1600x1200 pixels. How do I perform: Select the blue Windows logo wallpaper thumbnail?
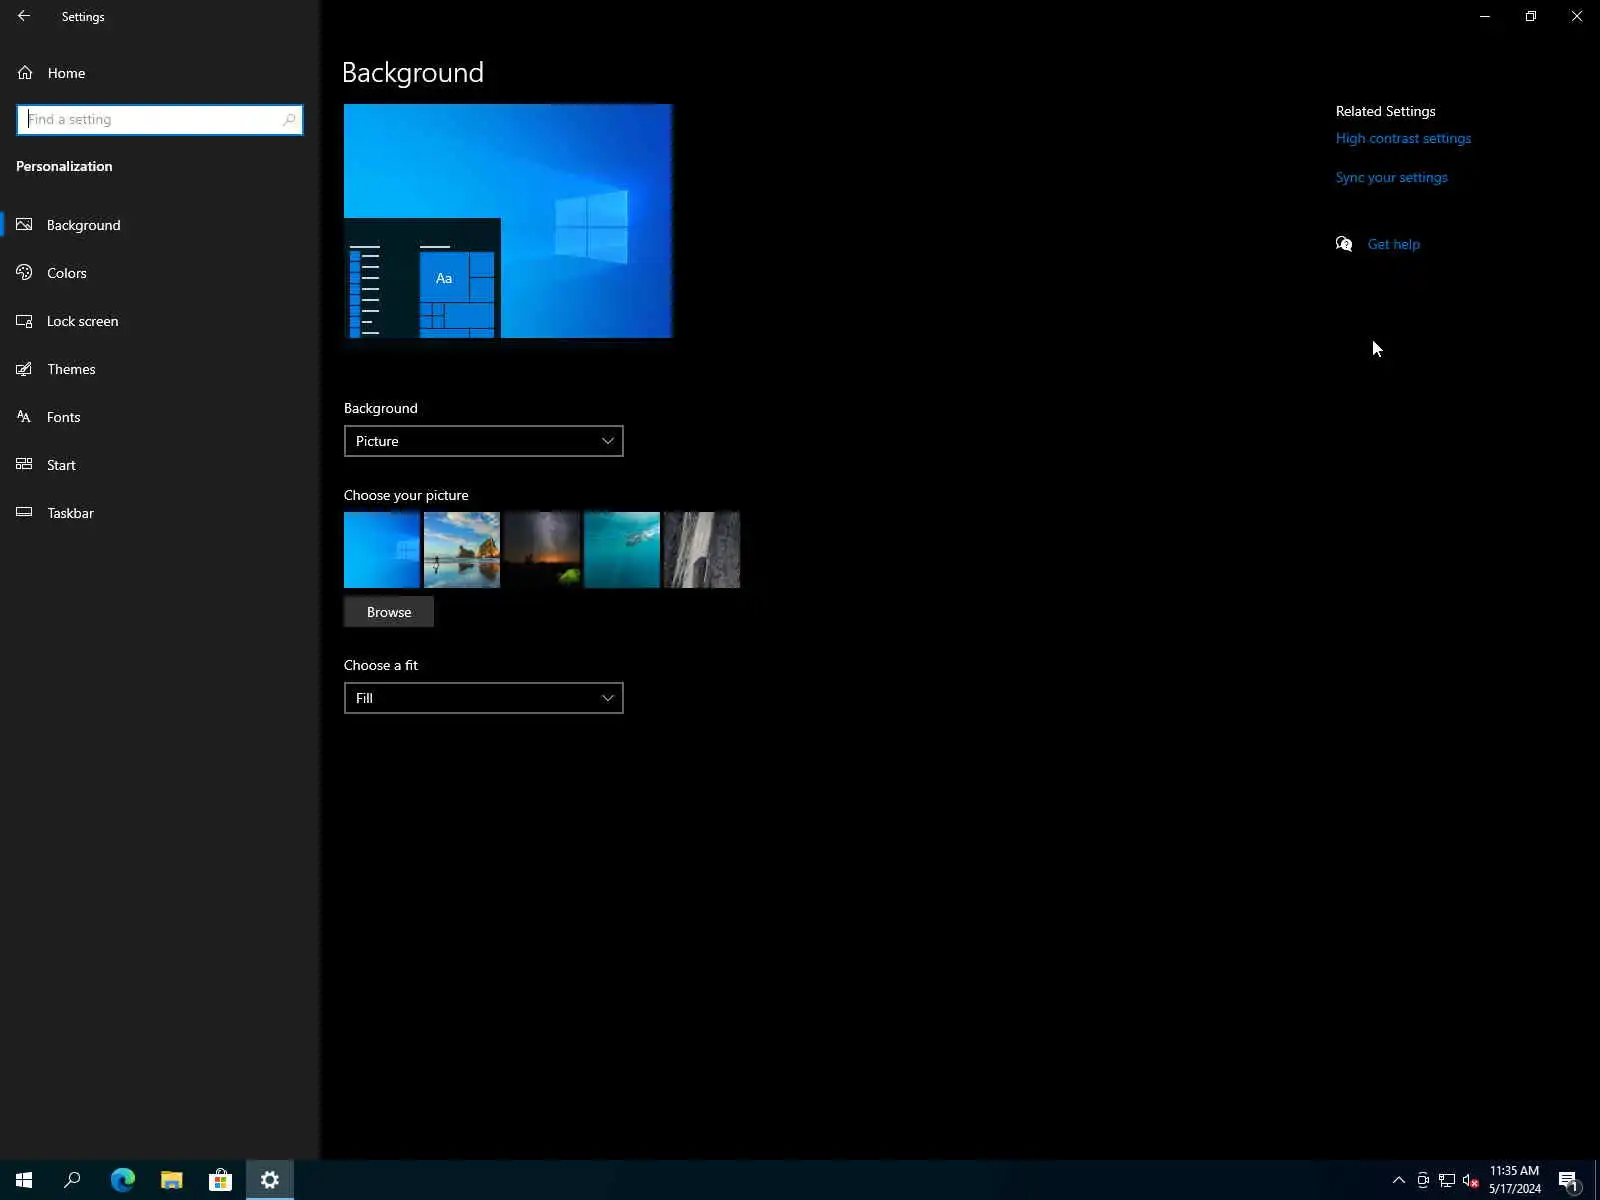coord(382,550)
